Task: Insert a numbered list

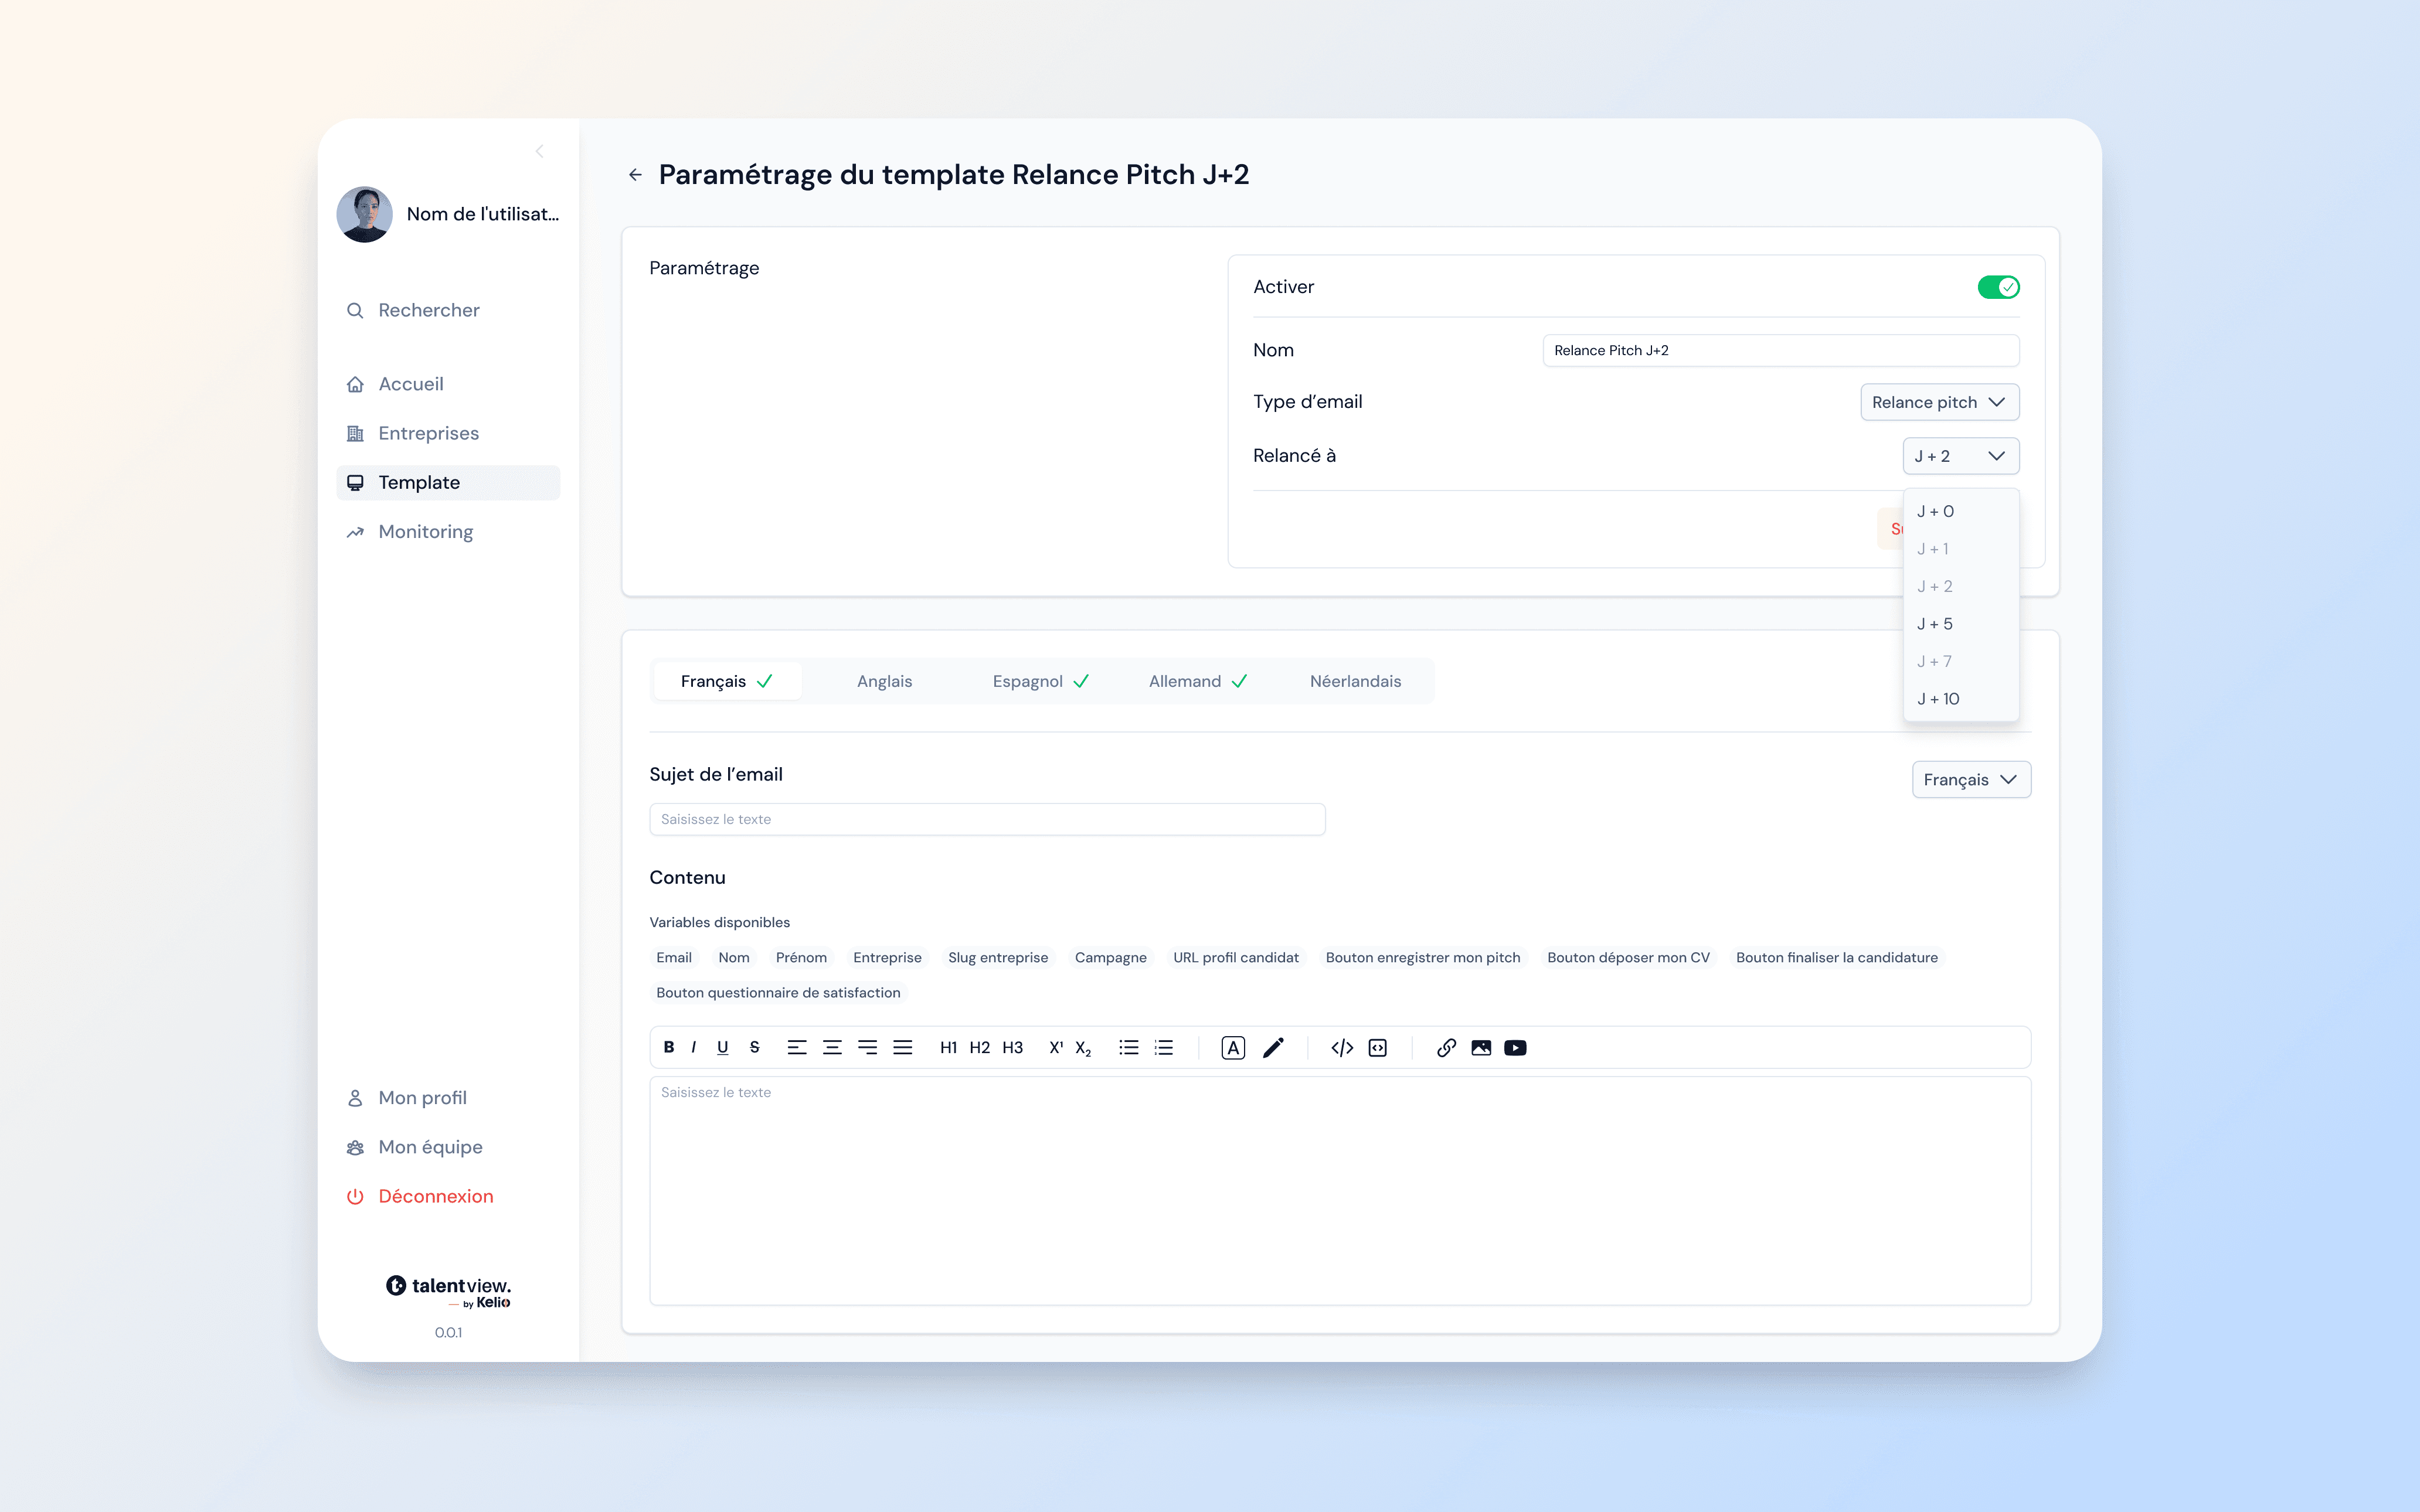Action: (x=1164, y=1047)
